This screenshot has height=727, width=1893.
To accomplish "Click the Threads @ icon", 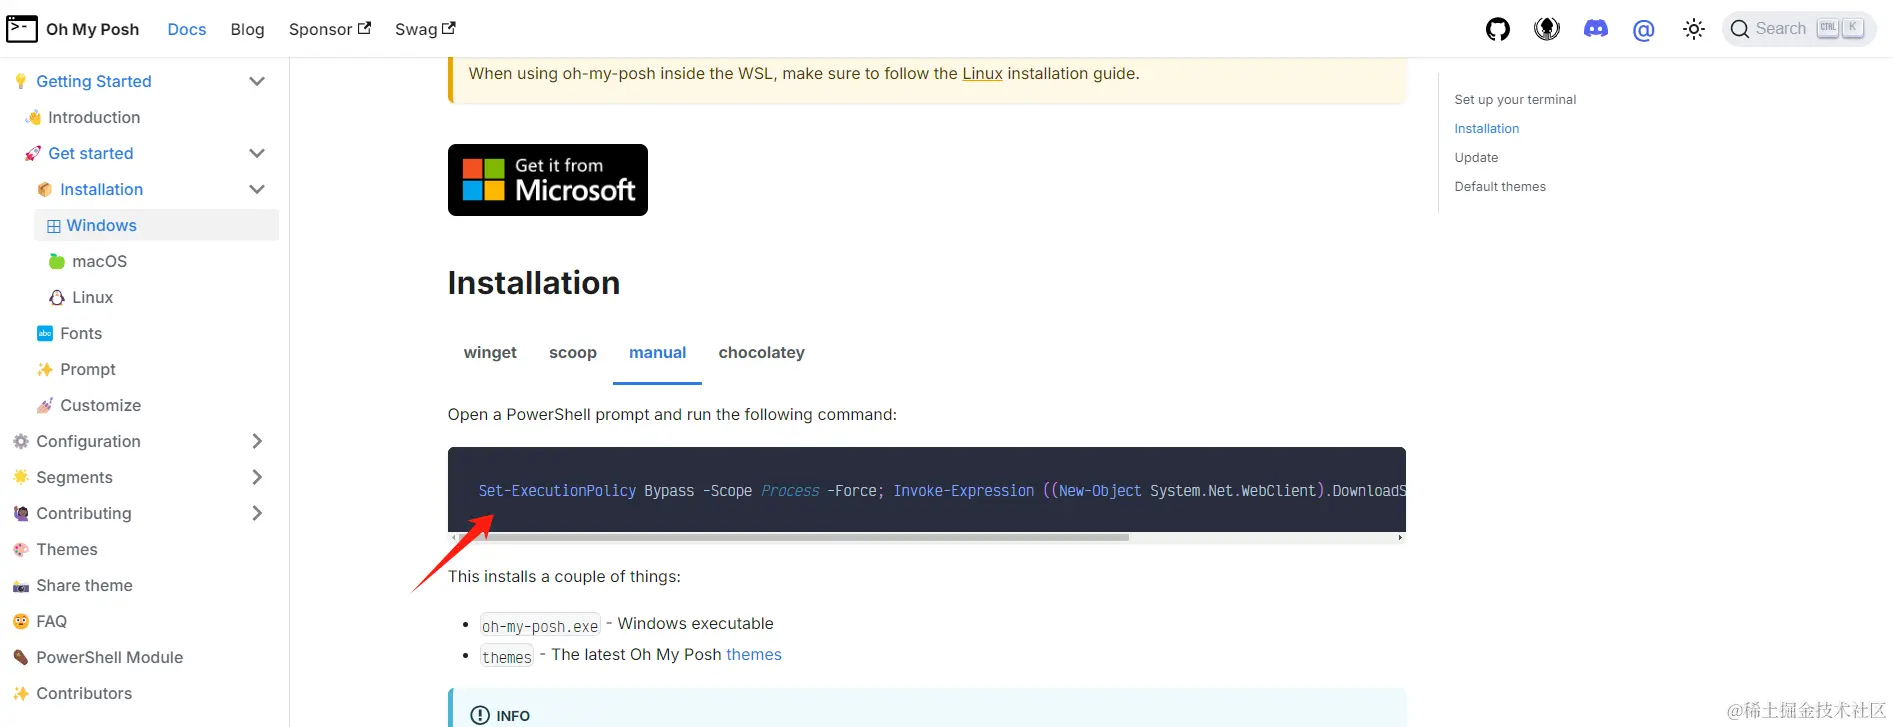I will click(1643, 30).
